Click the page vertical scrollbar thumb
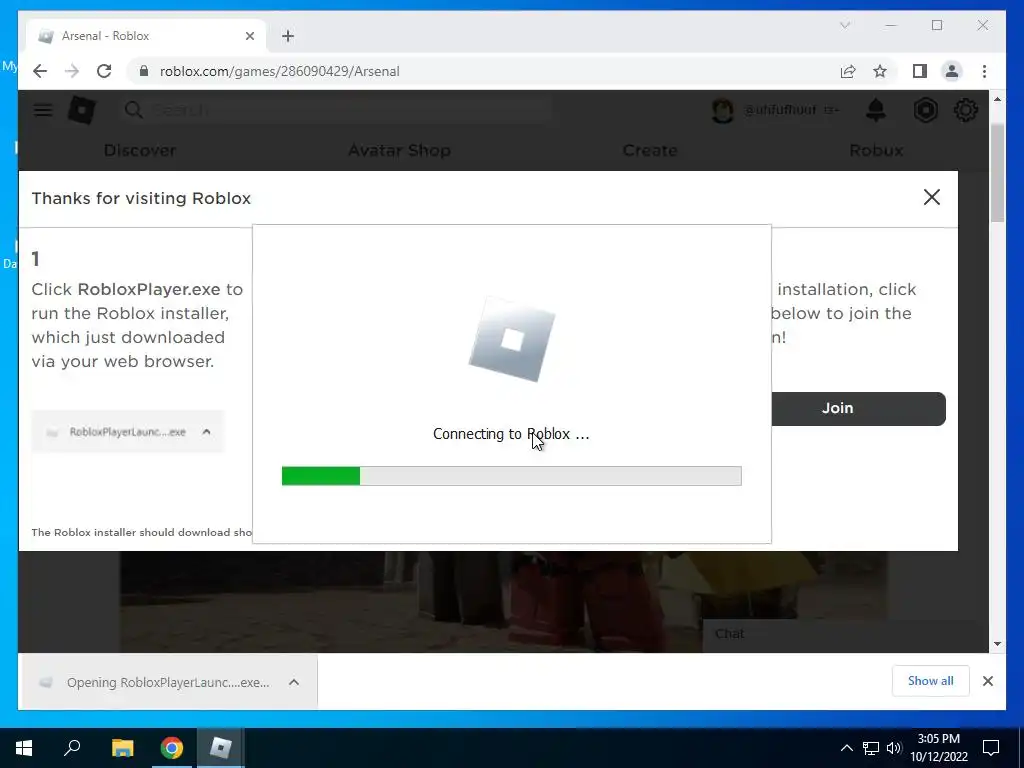The image size is (1024, 768). [997, 172]
